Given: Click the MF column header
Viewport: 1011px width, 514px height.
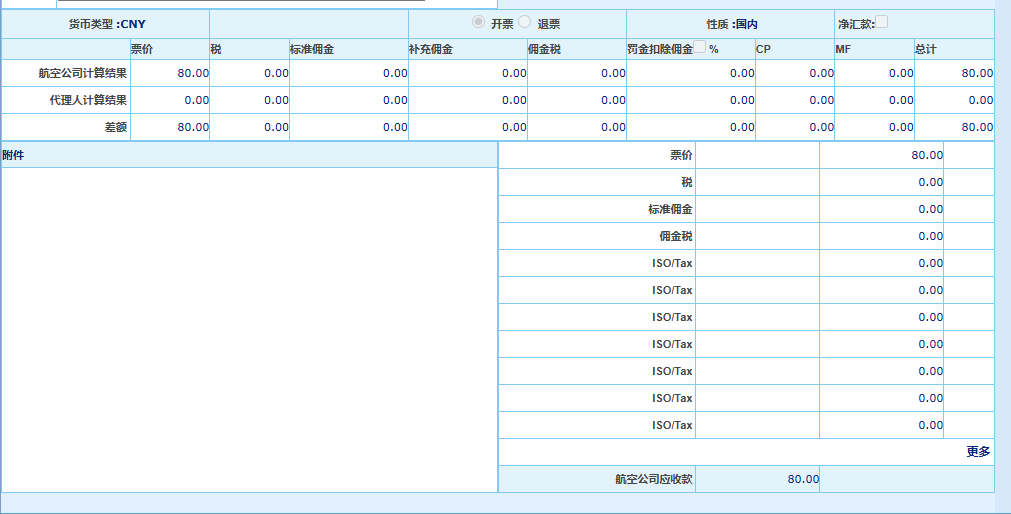Looking at the screenshot, I should pyautogui.click(x=843, y=49).
